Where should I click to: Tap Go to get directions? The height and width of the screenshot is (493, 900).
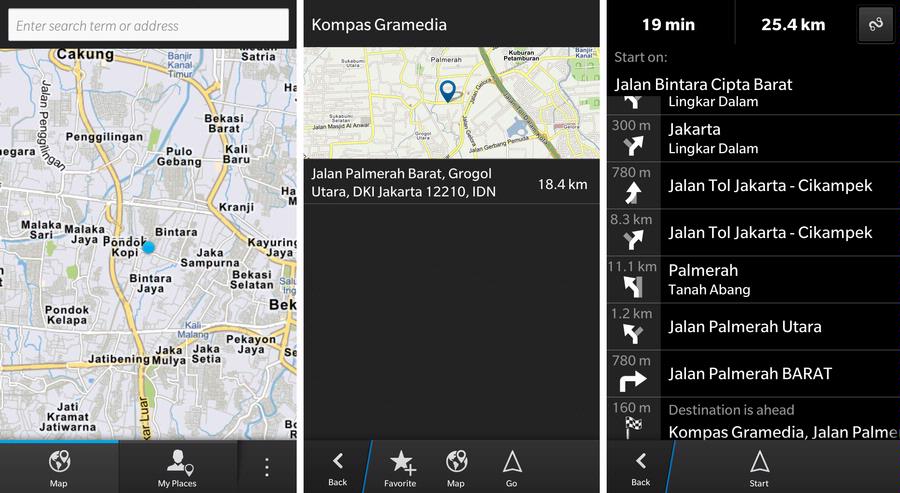pyautogui.click(x=511, y=467)
